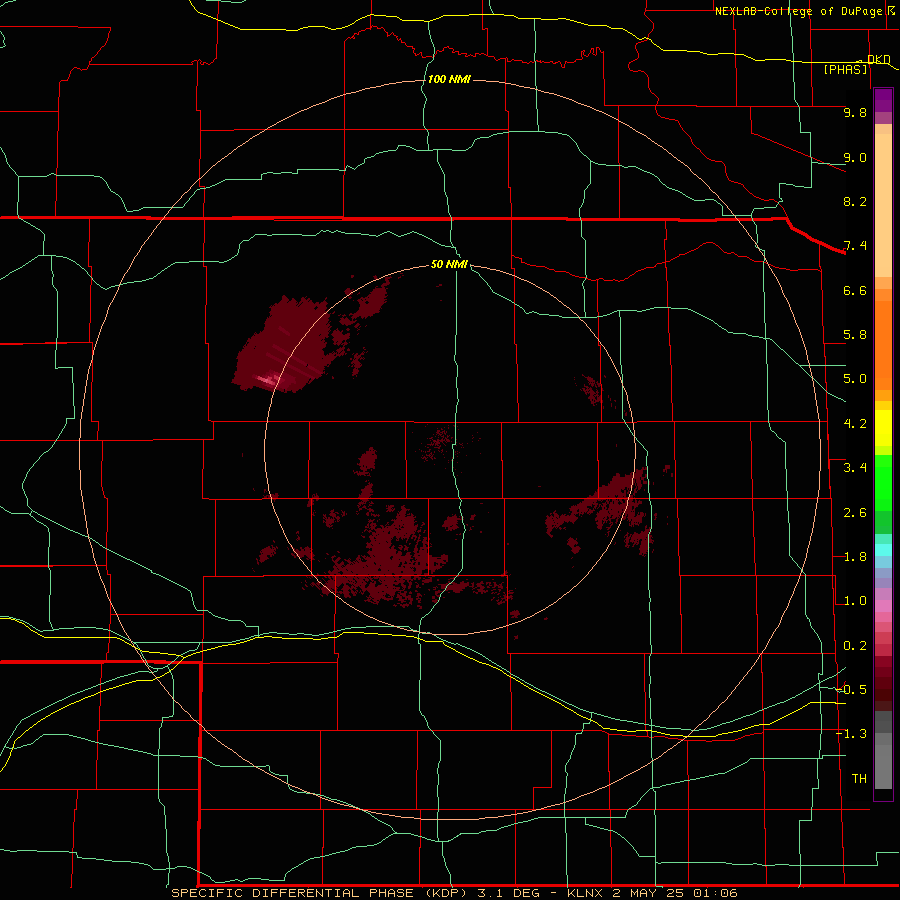Click the 2 MAY 25 01:06 timestamp
Viewport: 900px width, 900px height.
tap(674, 893)
